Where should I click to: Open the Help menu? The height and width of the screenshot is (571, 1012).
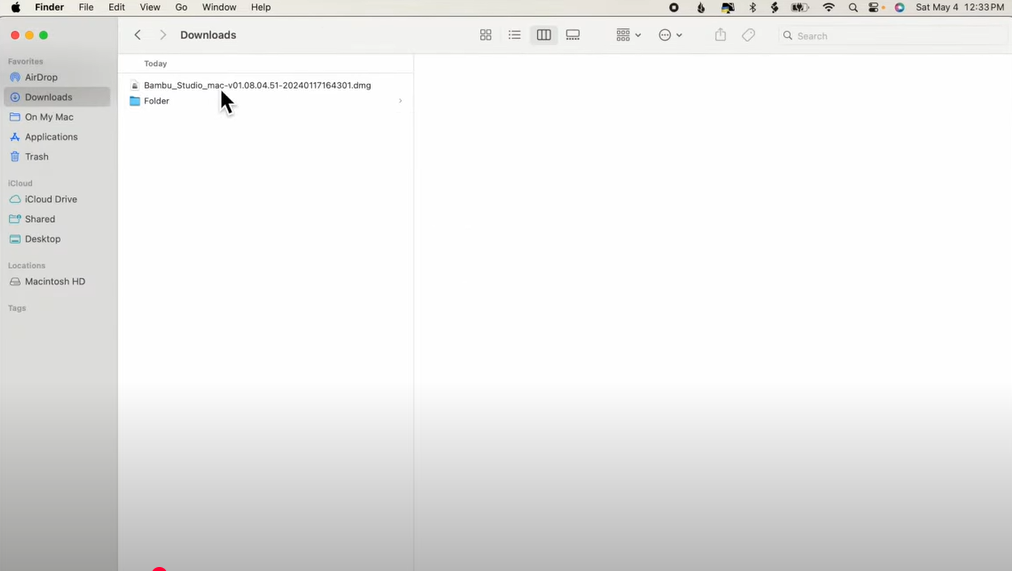[x=261, y=7]
